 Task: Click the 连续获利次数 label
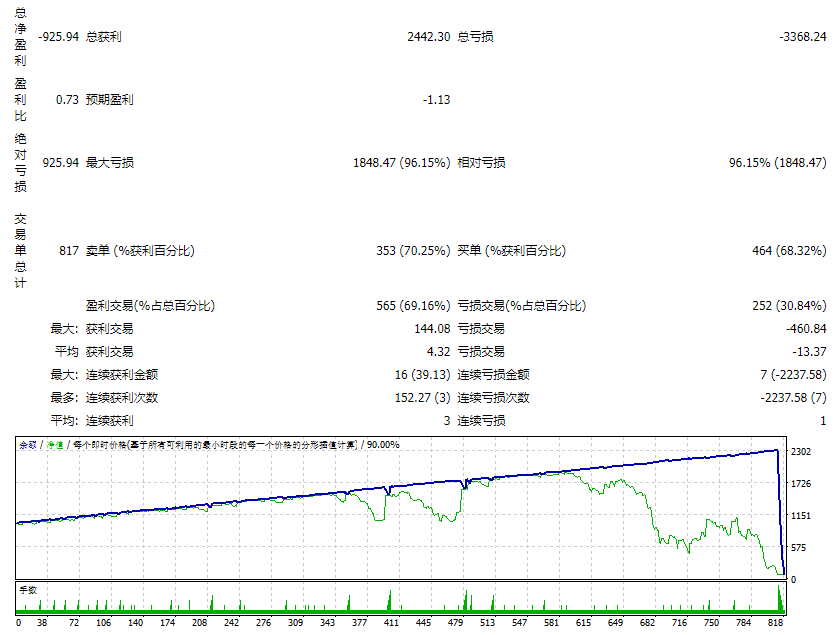coord(122,397)
